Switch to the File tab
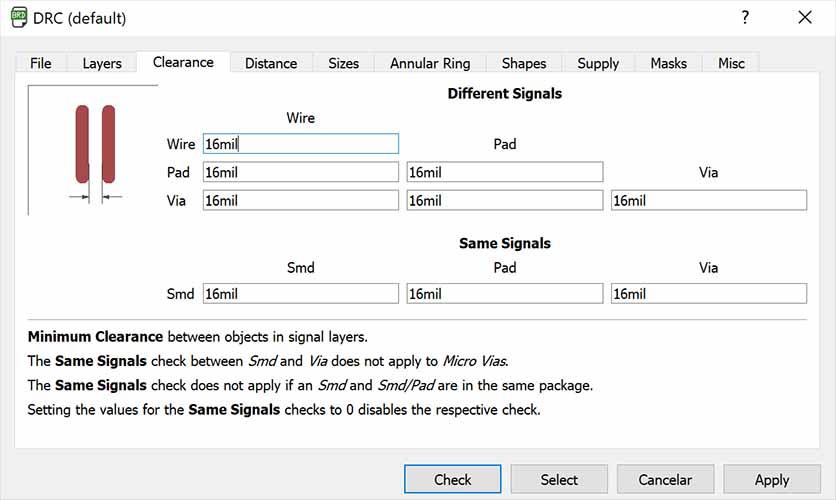The width and height of the screenshot is (836, 500). tap(41, 63)
